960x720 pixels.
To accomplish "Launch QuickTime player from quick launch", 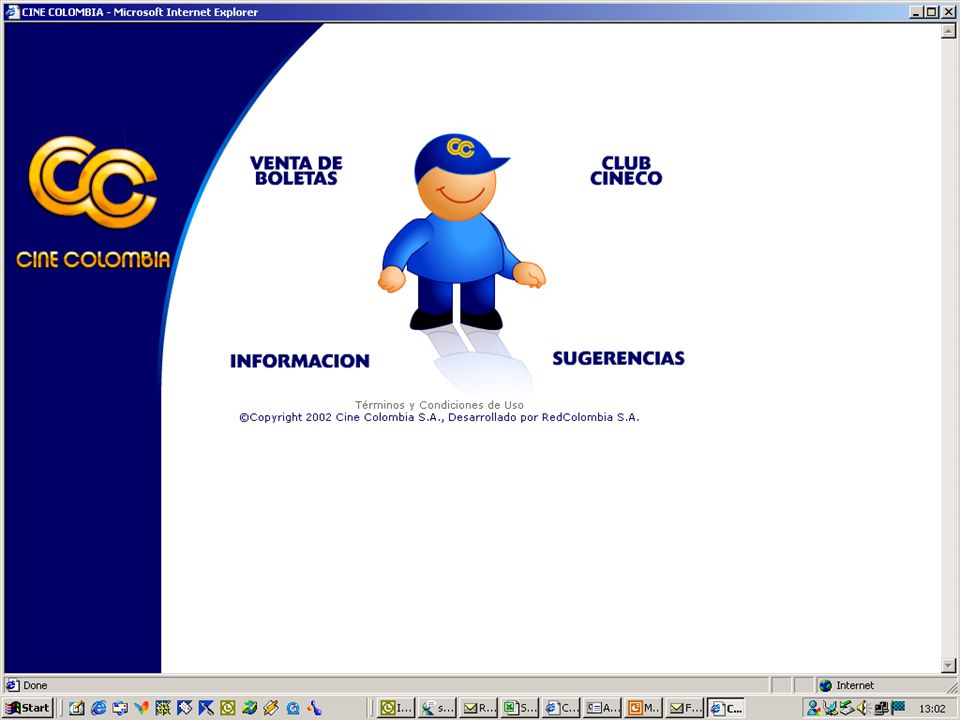I will pyautogui.click(x=293, y=708).
